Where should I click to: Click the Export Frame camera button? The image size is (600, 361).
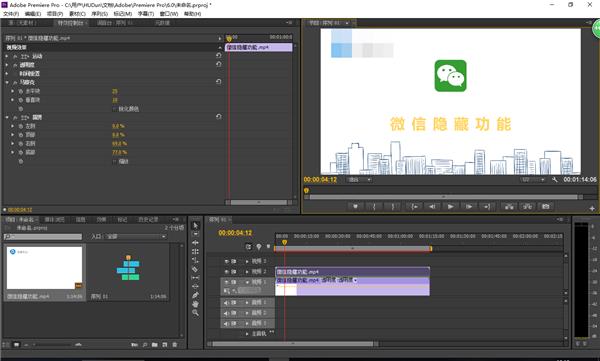[546, 206]
